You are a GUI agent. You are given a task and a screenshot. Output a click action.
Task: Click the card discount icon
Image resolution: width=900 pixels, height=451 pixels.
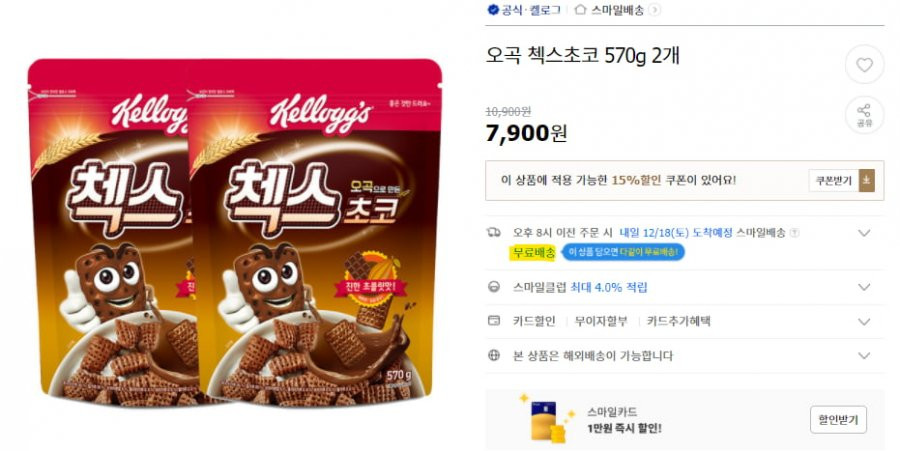pos(494,321)
